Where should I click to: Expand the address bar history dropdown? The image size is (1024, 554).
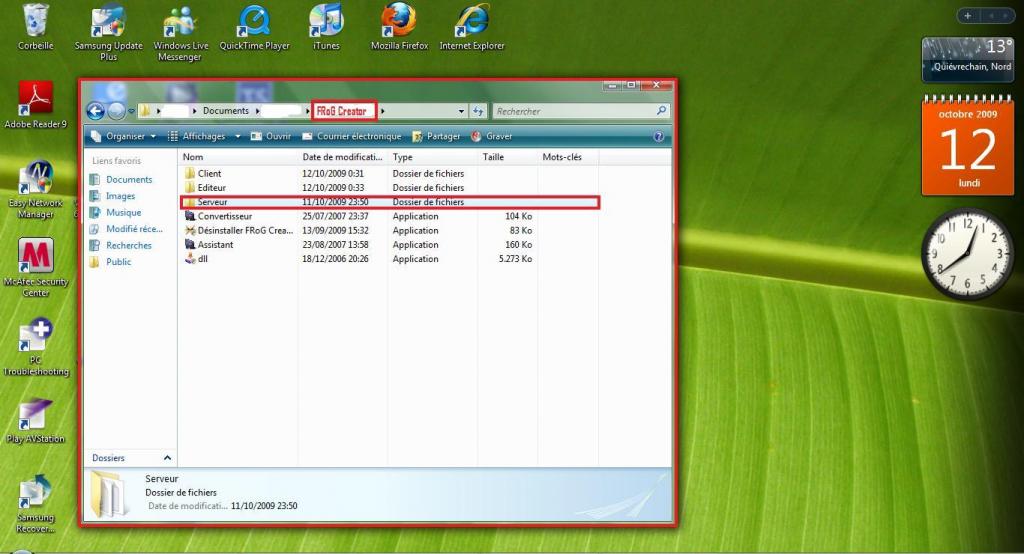461,111
